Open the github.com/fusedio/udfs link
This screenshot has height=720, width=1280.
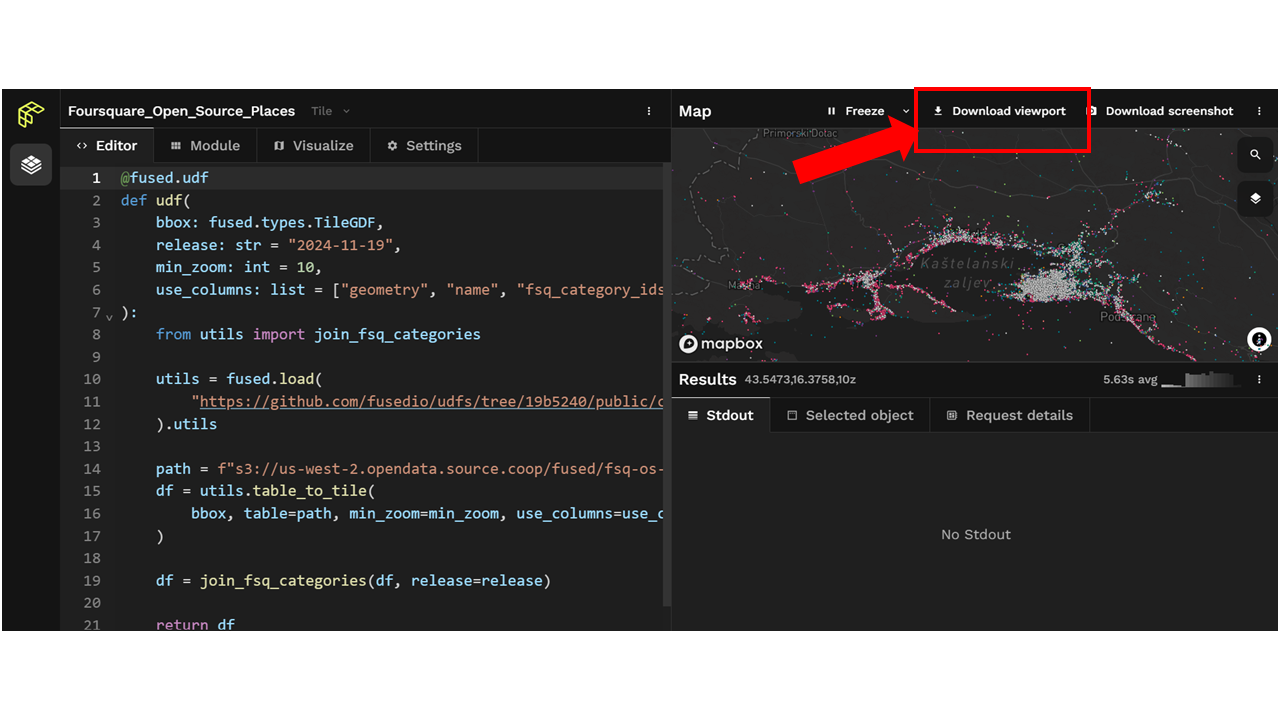(x=431, y=402)
